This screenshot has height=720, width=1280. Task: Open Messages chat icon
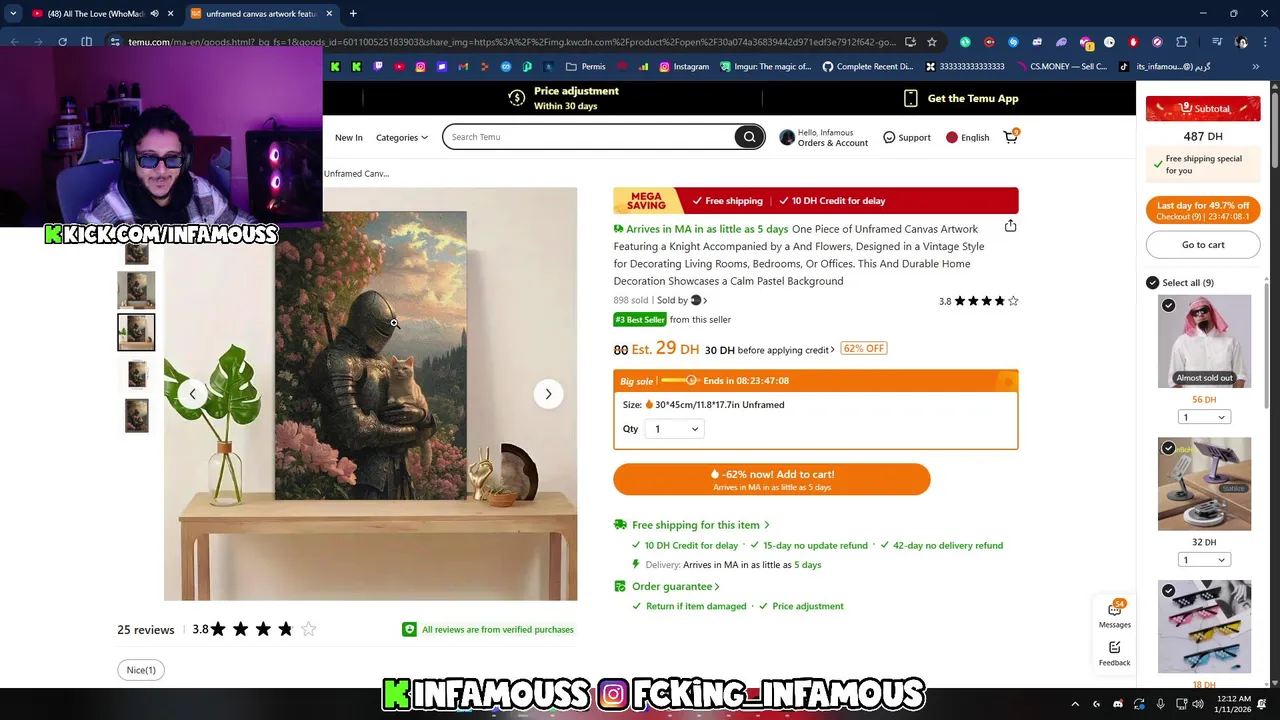point(1114,613)
